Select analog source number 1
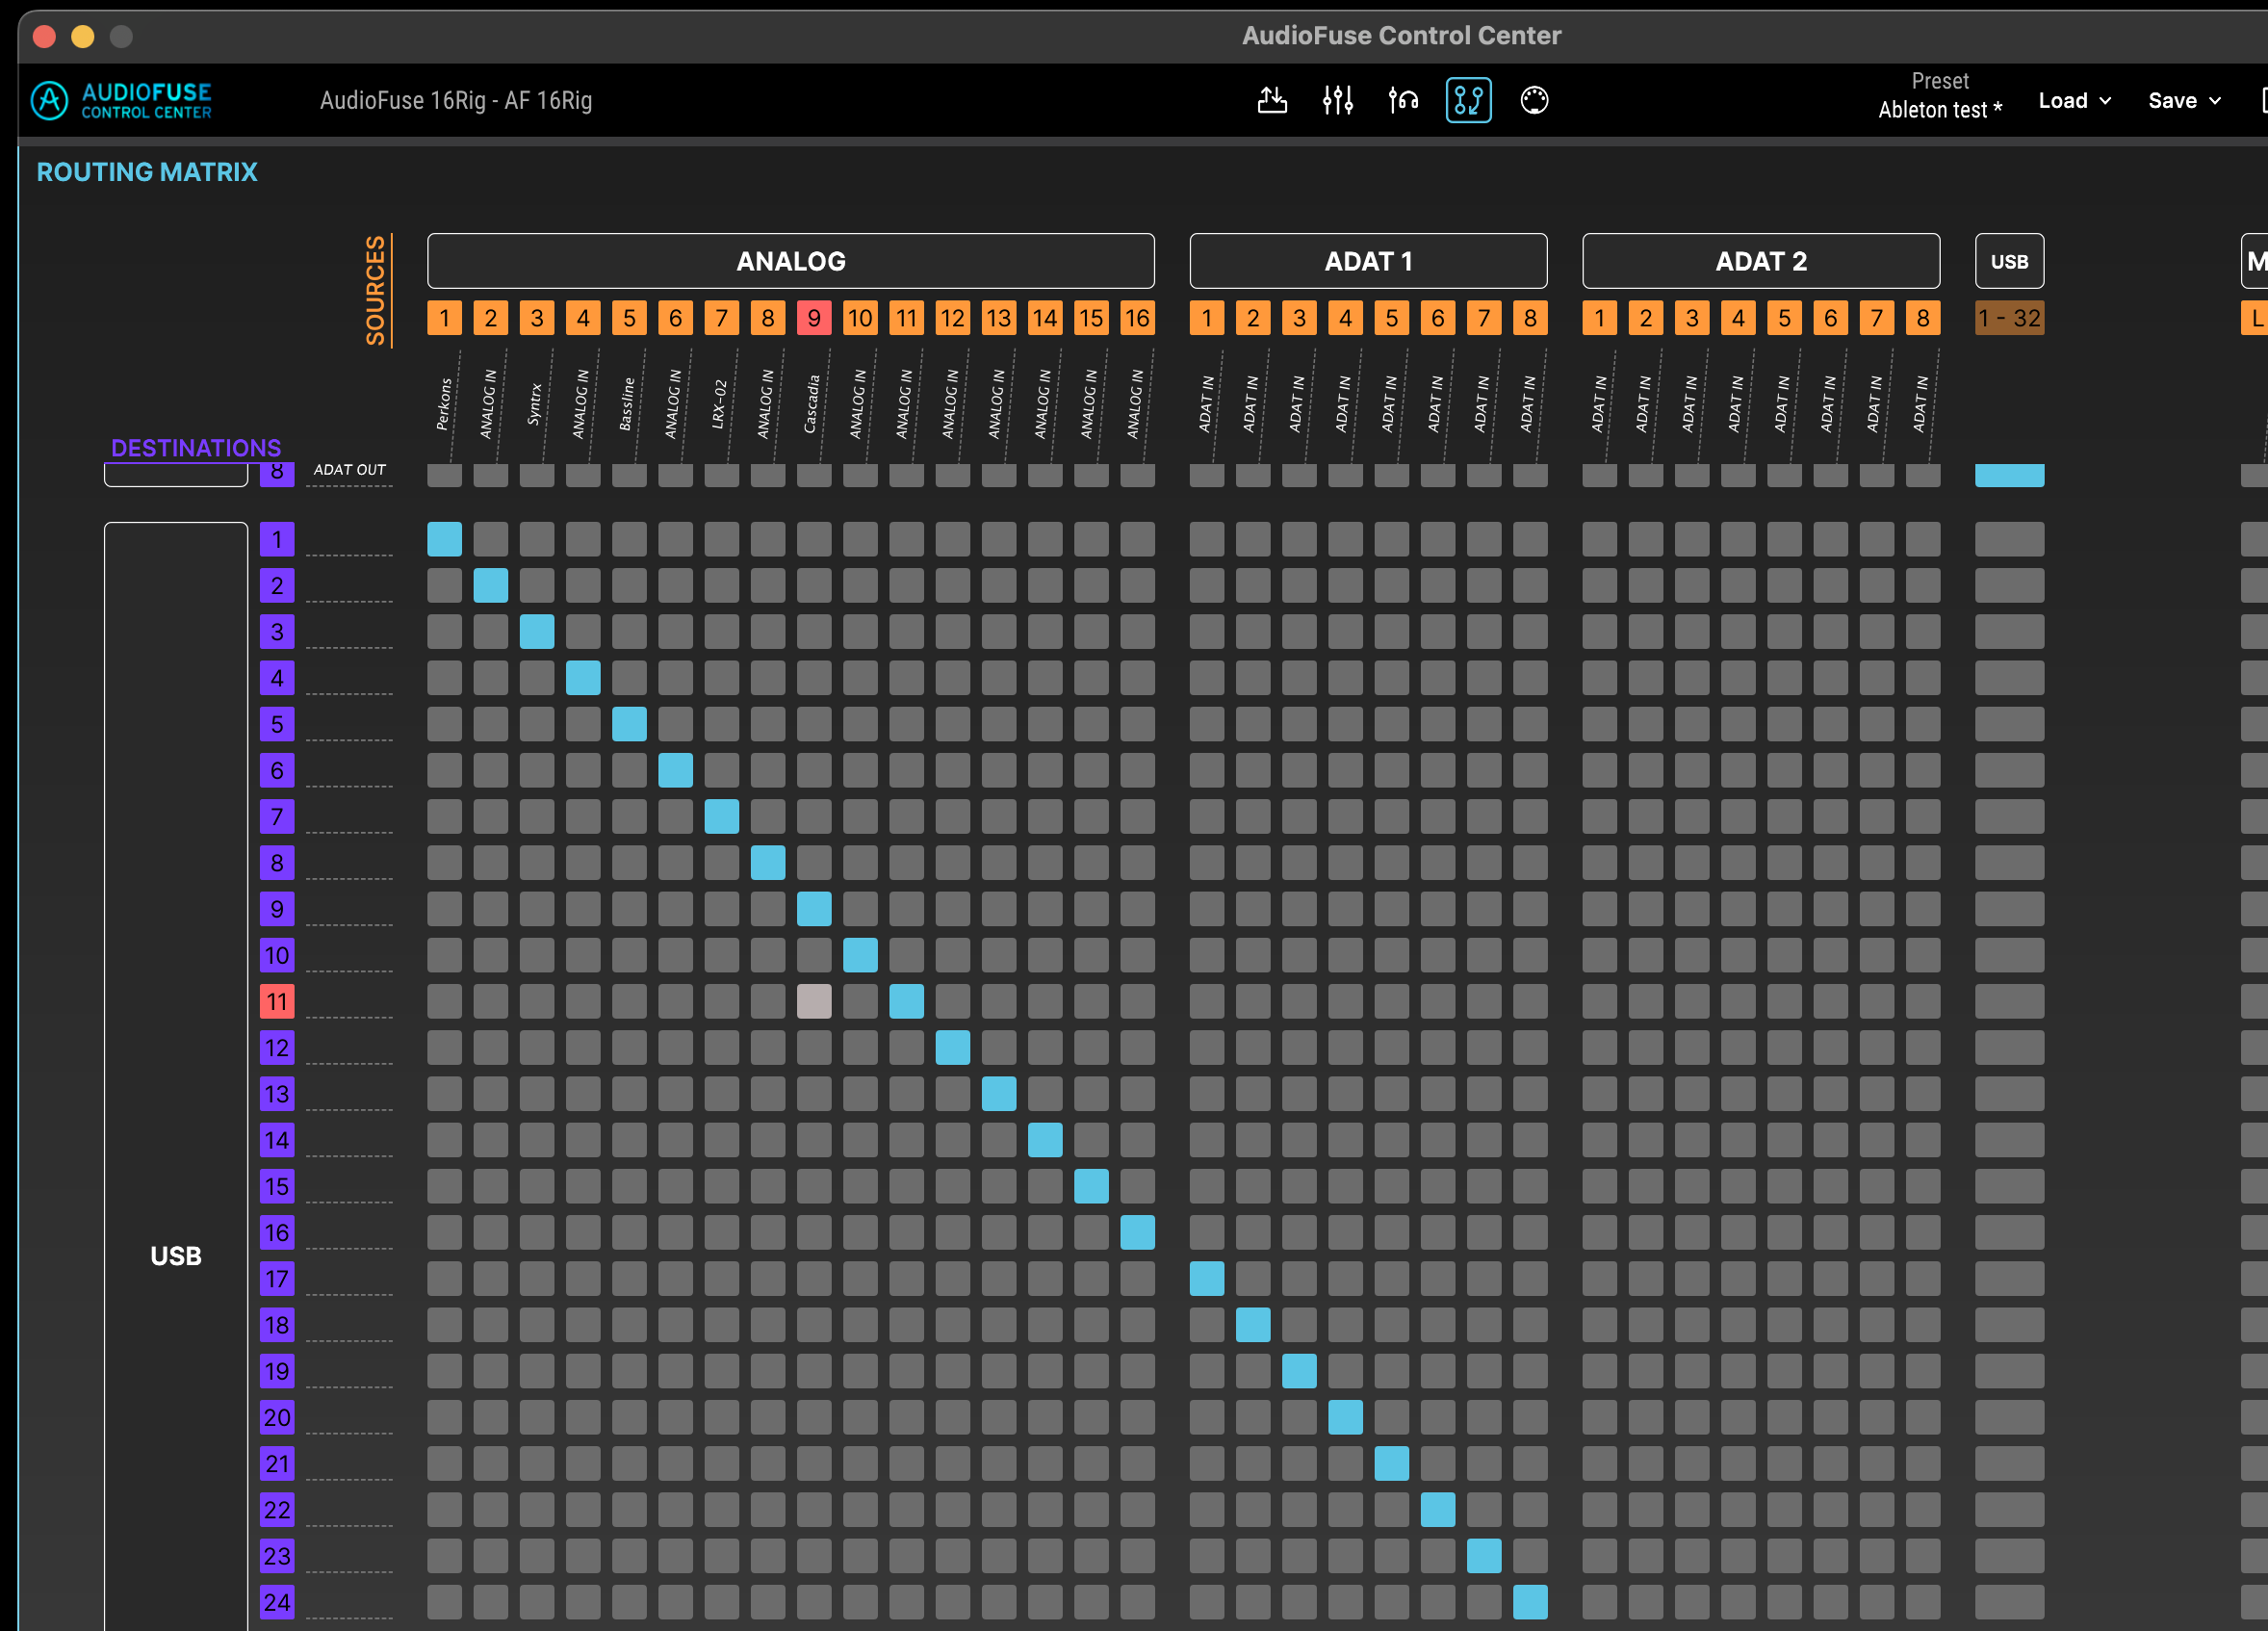 (444, 318)
